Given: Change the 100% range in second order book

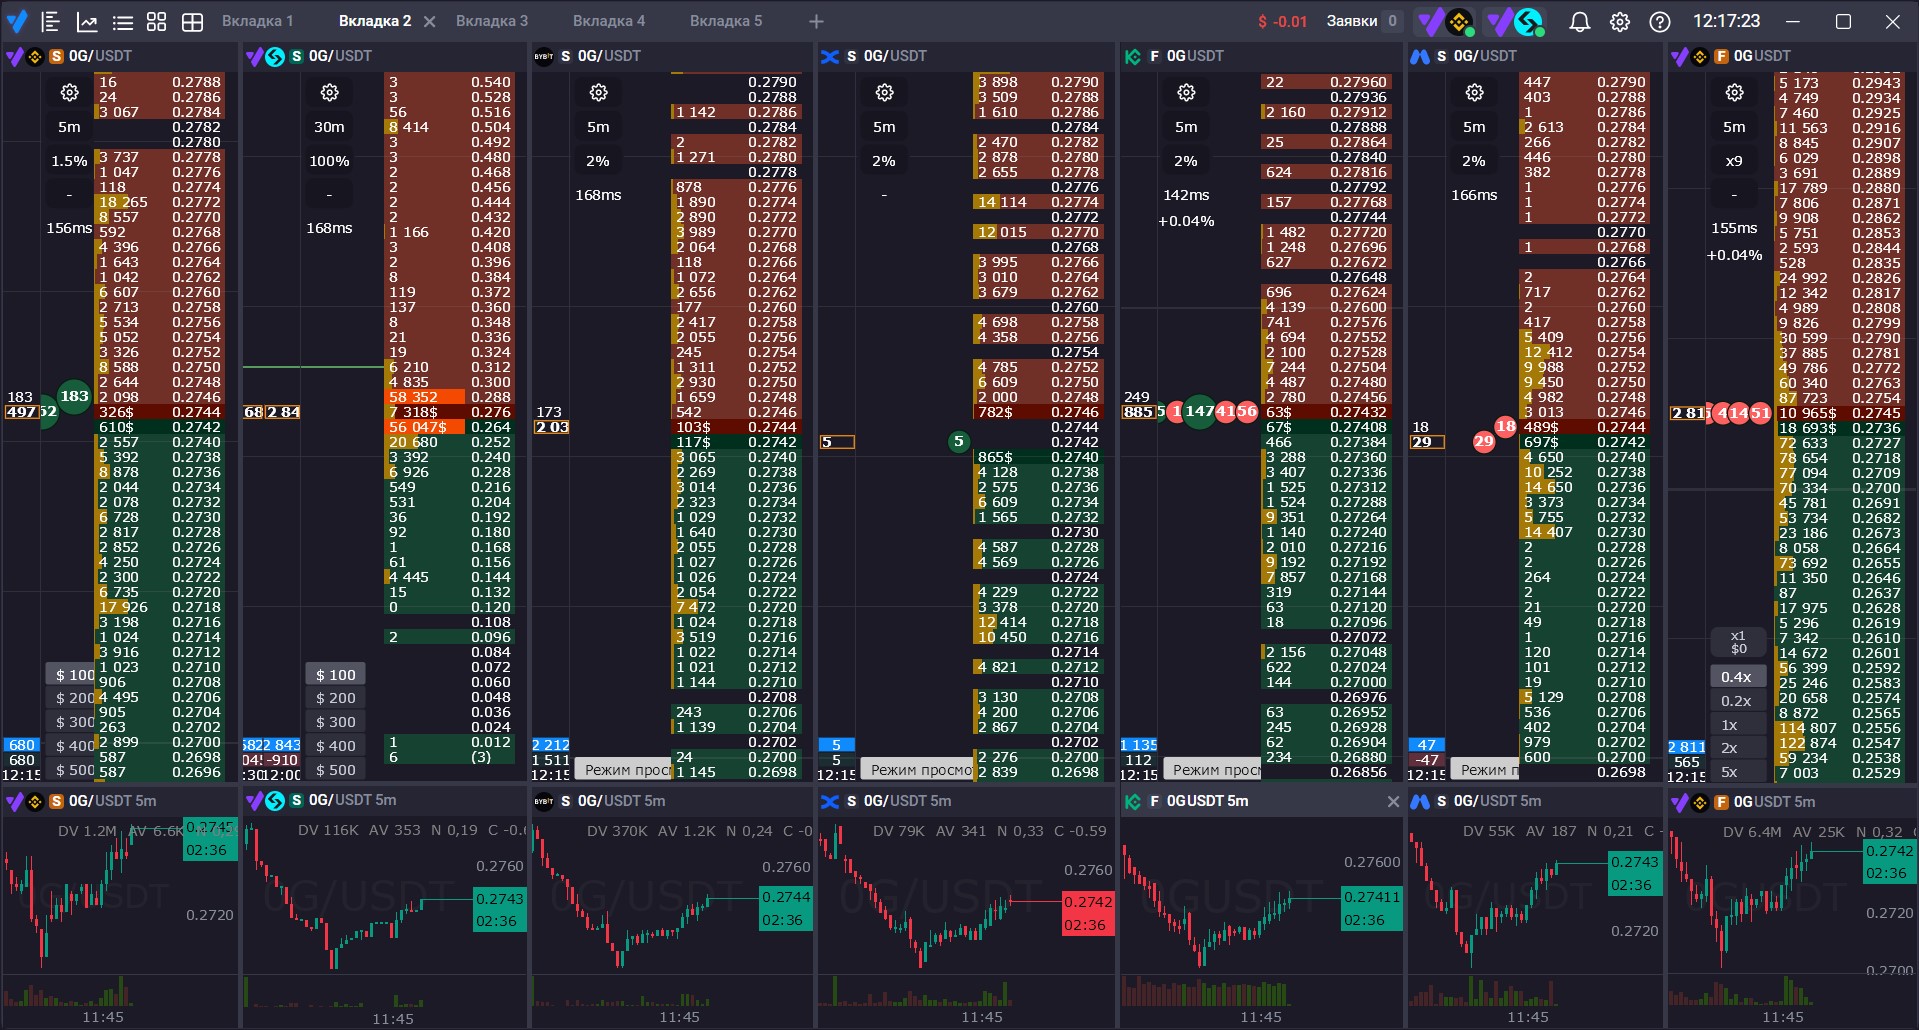Looking at the screenshot, I should [x=329, y=161].
